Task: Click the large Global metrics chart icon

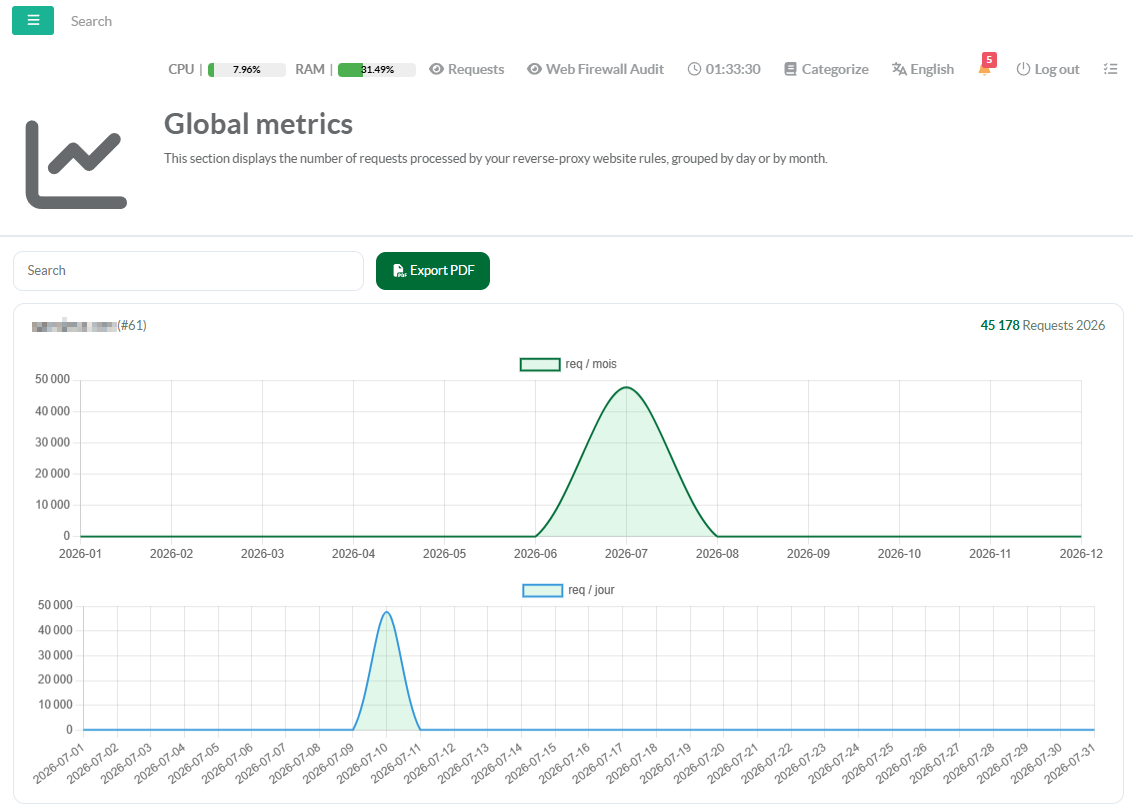Action: coord(76,165)
